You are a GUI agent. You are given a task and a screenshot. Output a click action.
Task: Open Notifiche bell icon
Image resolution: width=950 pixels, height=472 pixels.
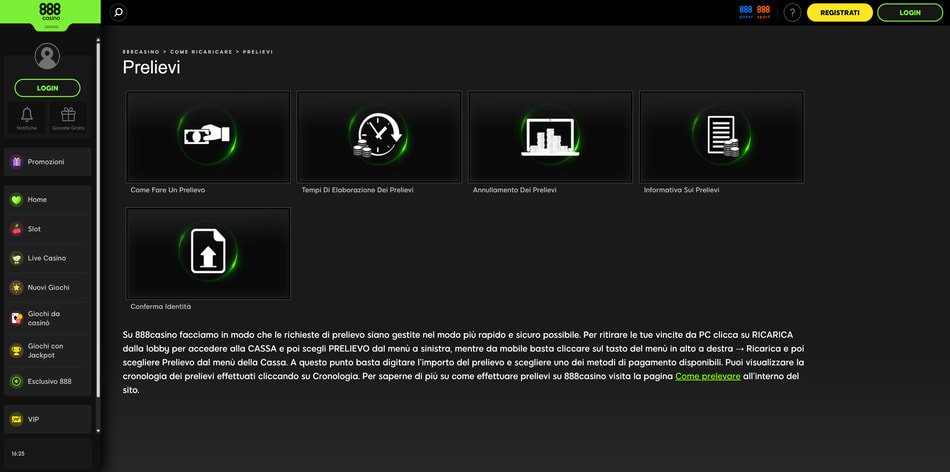27,117
